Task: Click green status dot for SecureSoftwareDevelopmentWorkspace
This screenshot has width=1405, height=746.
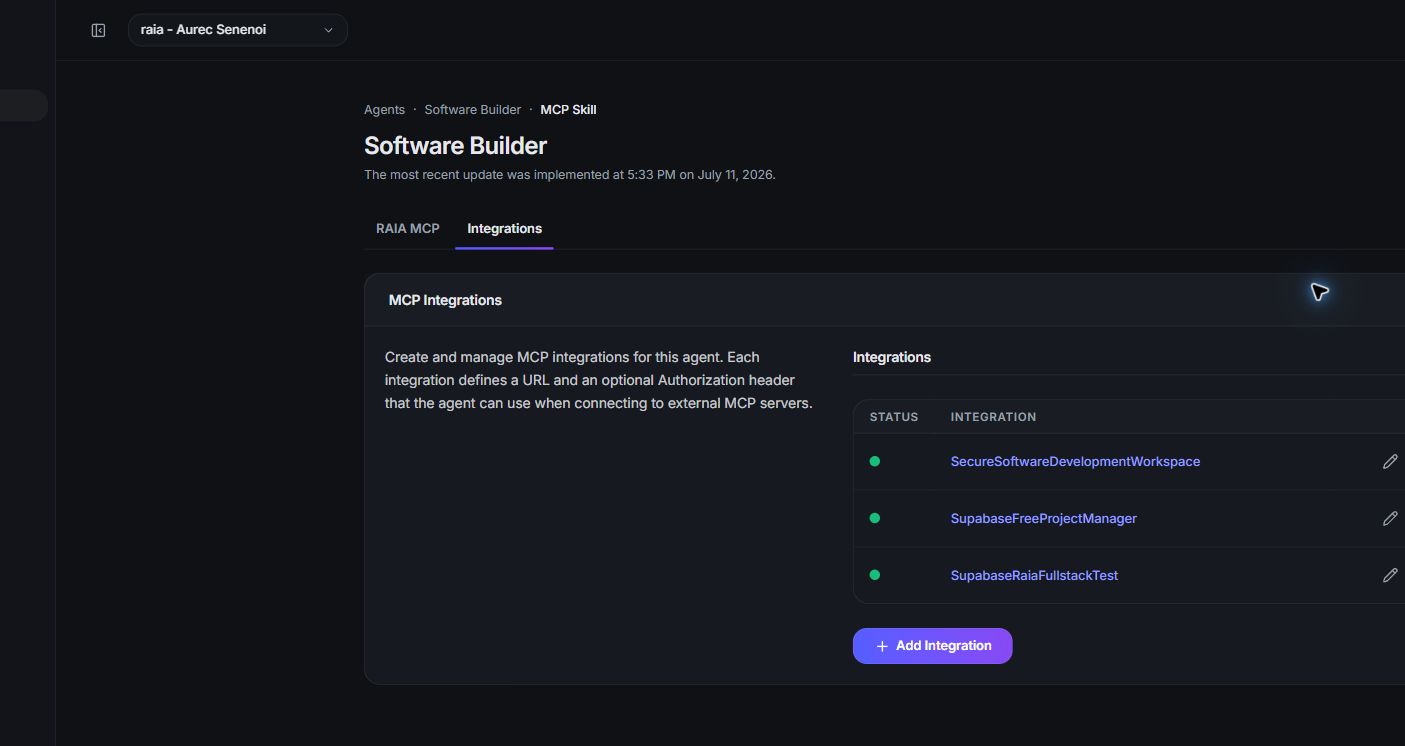Action: coord(875,461)
